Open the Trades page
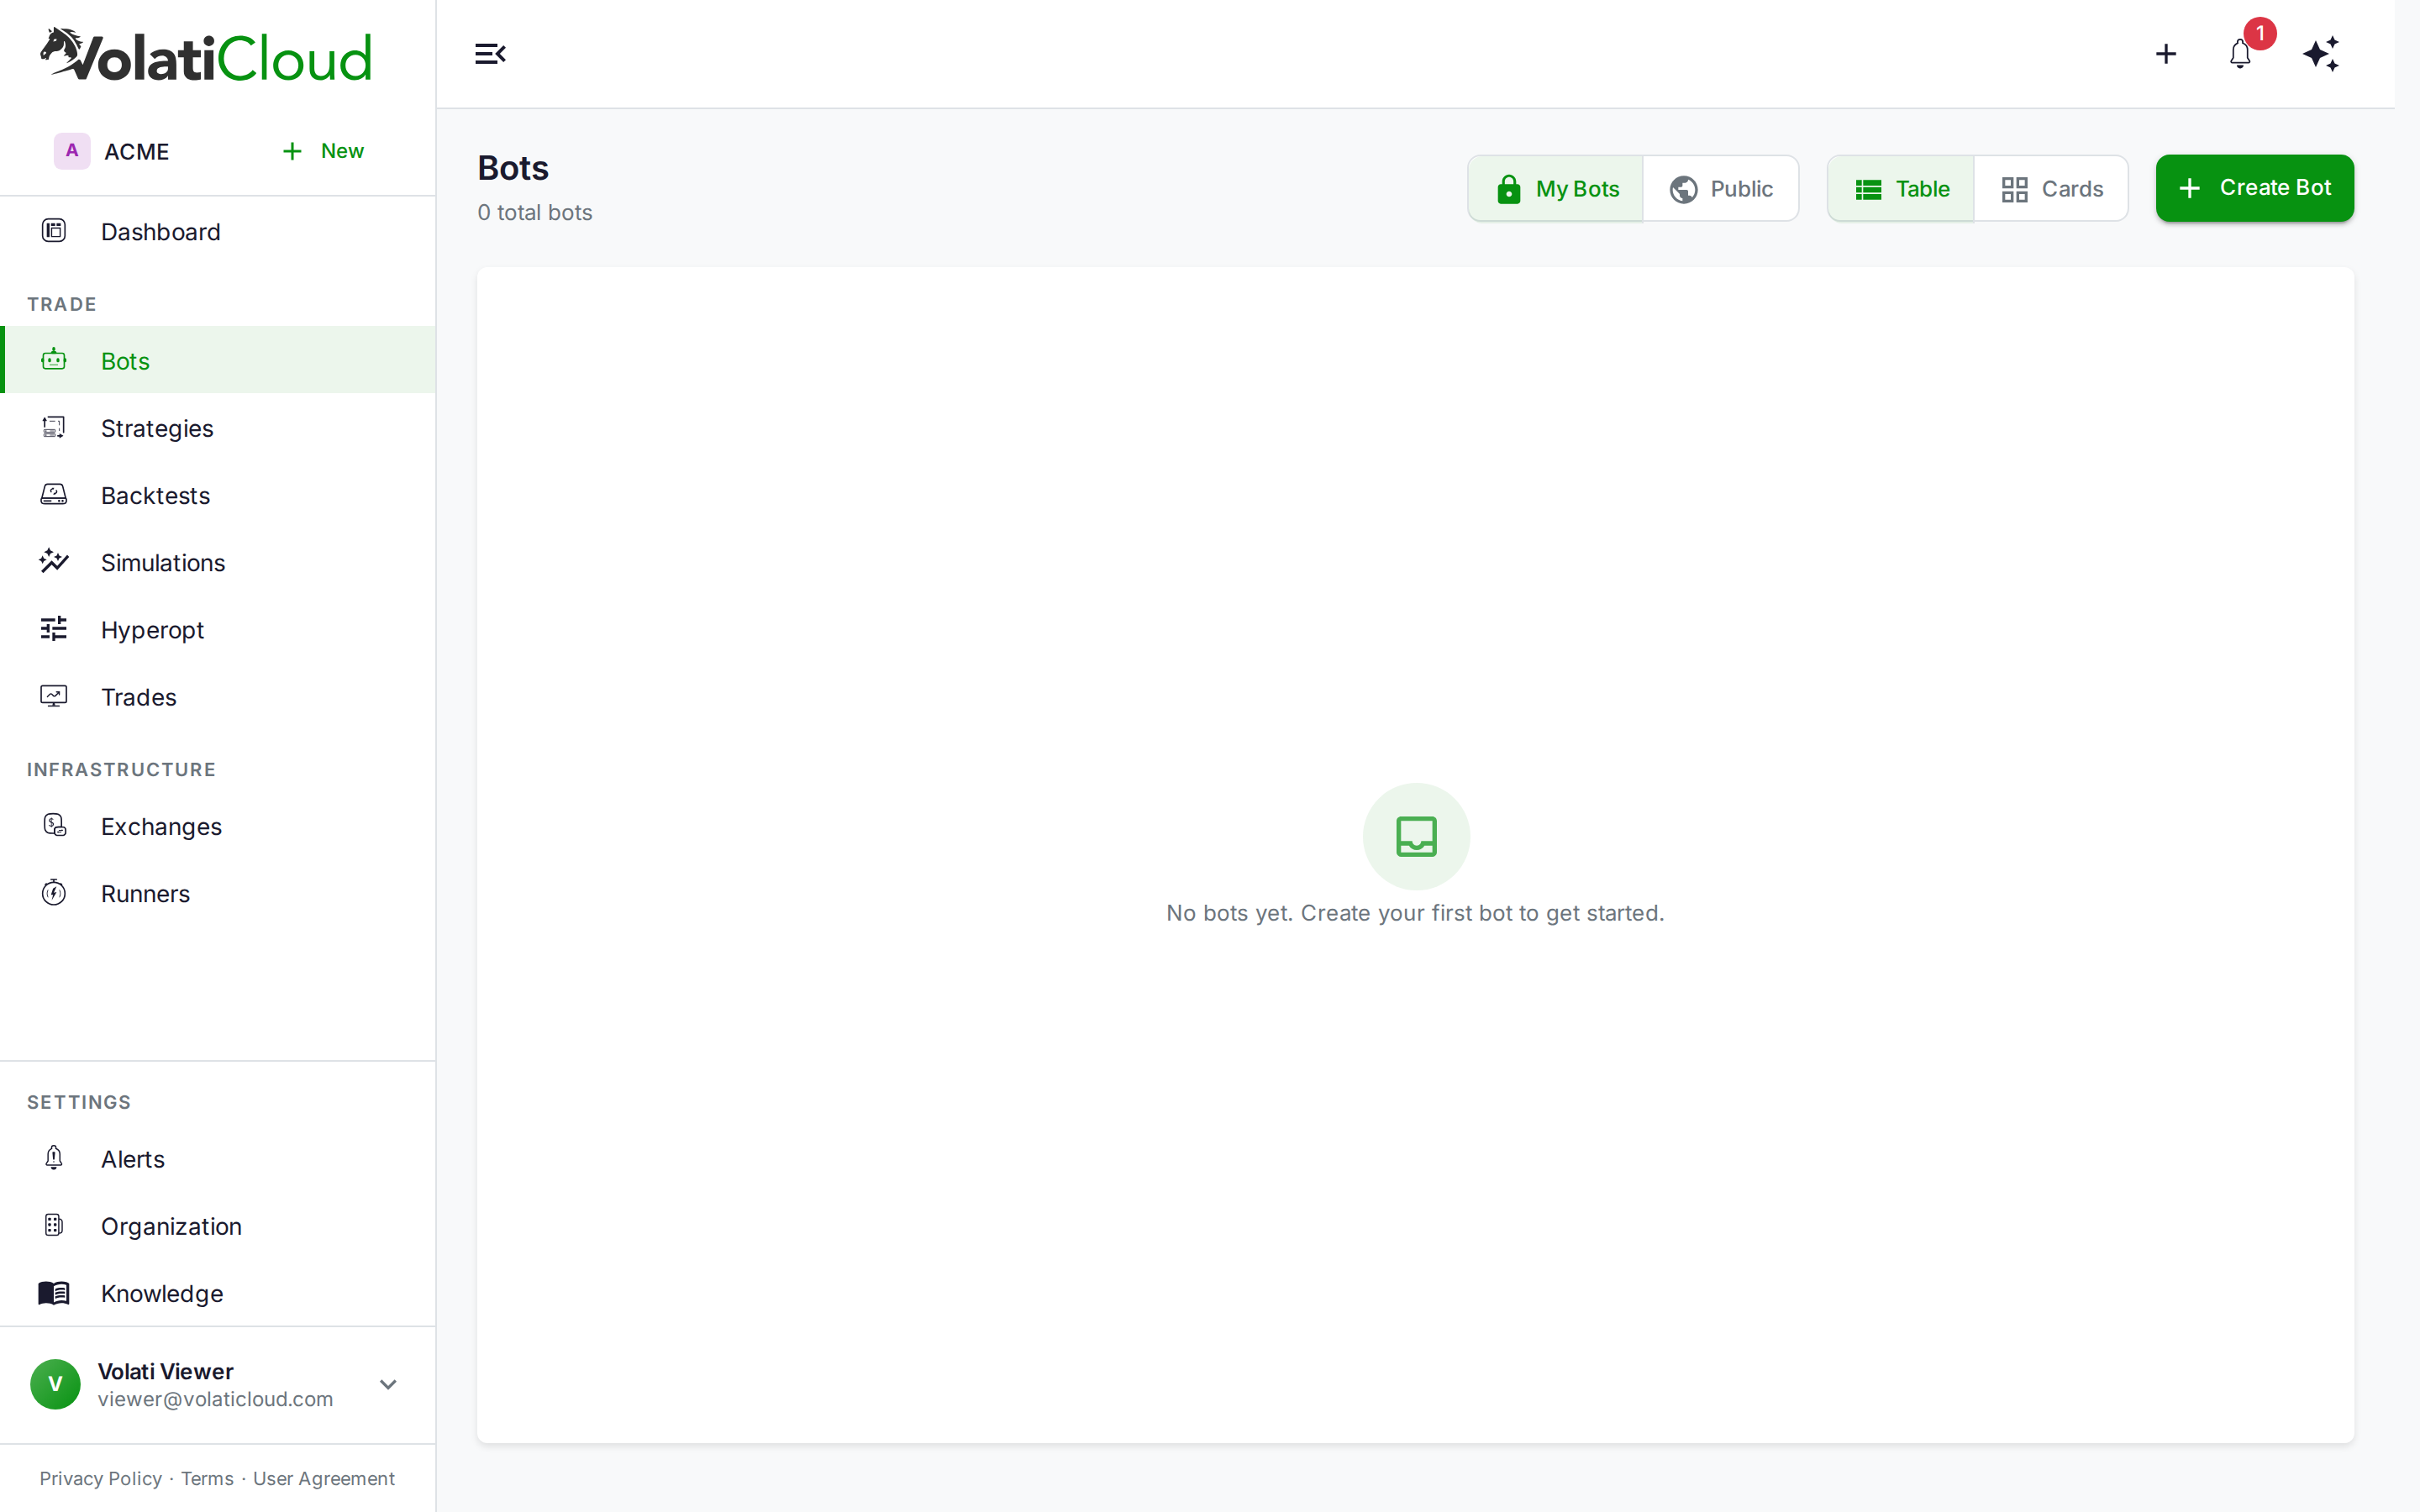2420x1512 pixels. [x=218, y=696]
